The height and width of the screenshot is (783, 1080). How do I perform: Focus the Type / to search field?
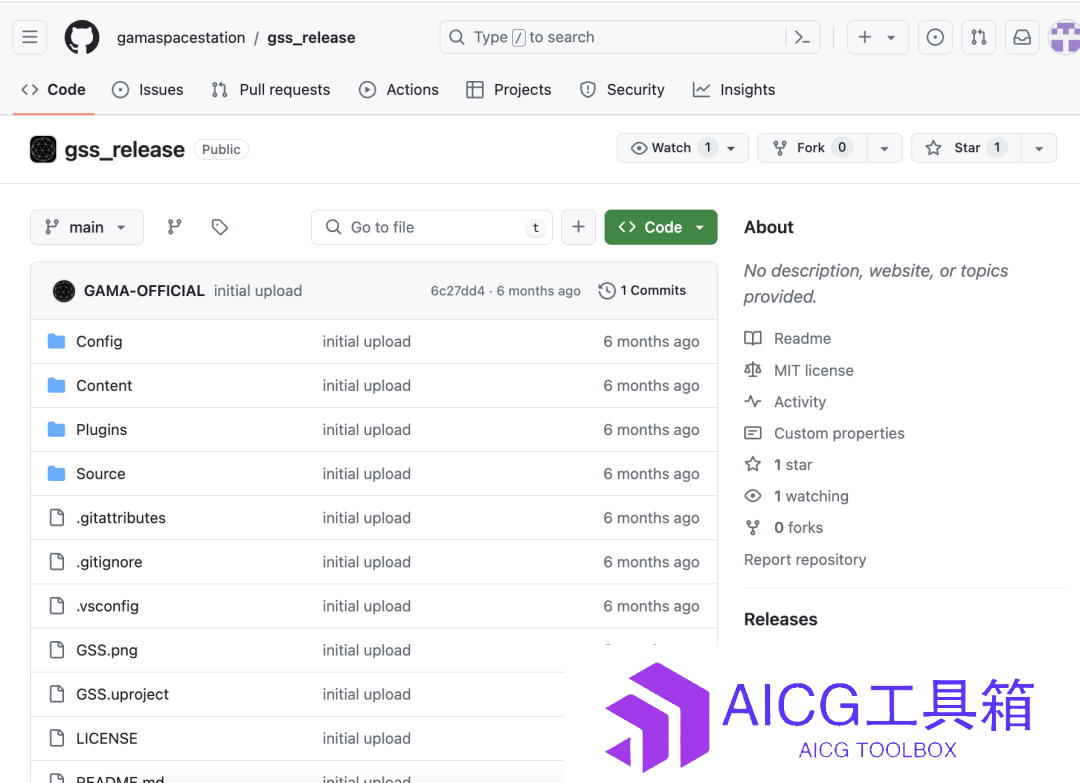[630, 37]
